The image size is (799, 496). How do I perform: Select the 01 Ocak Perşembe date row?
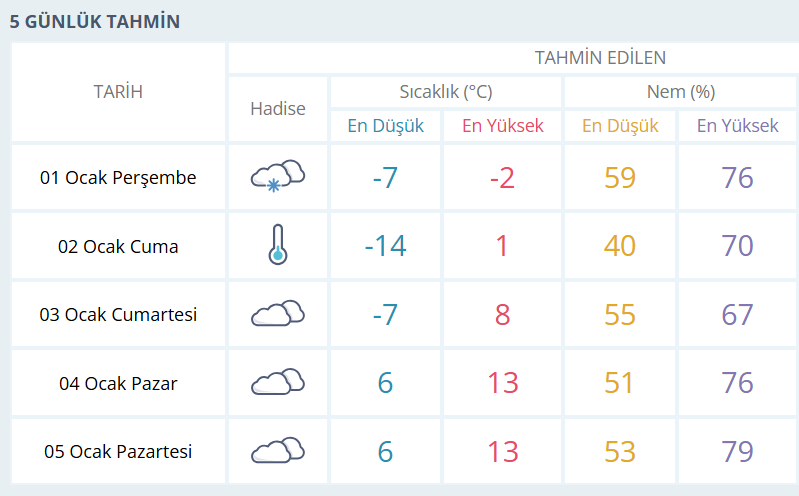[118, 178]
